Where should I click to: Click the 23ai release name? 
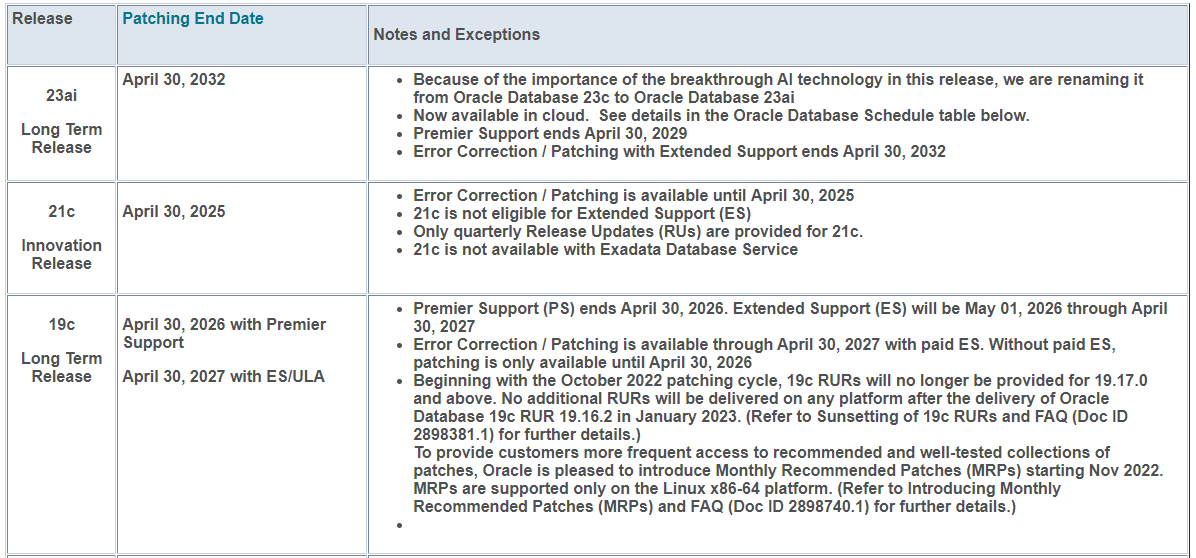(x=61, y=97)
